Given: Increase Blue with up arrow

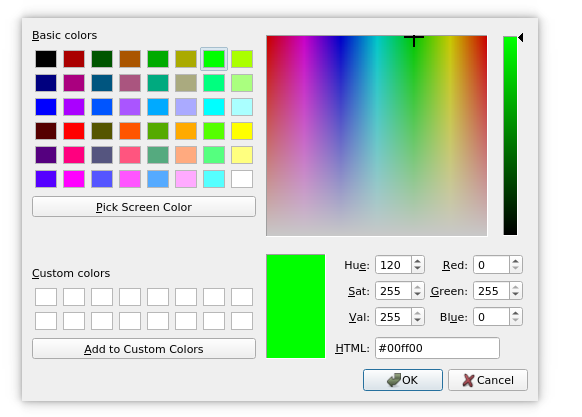Looking at the screenshot, I should coord(516,313).
